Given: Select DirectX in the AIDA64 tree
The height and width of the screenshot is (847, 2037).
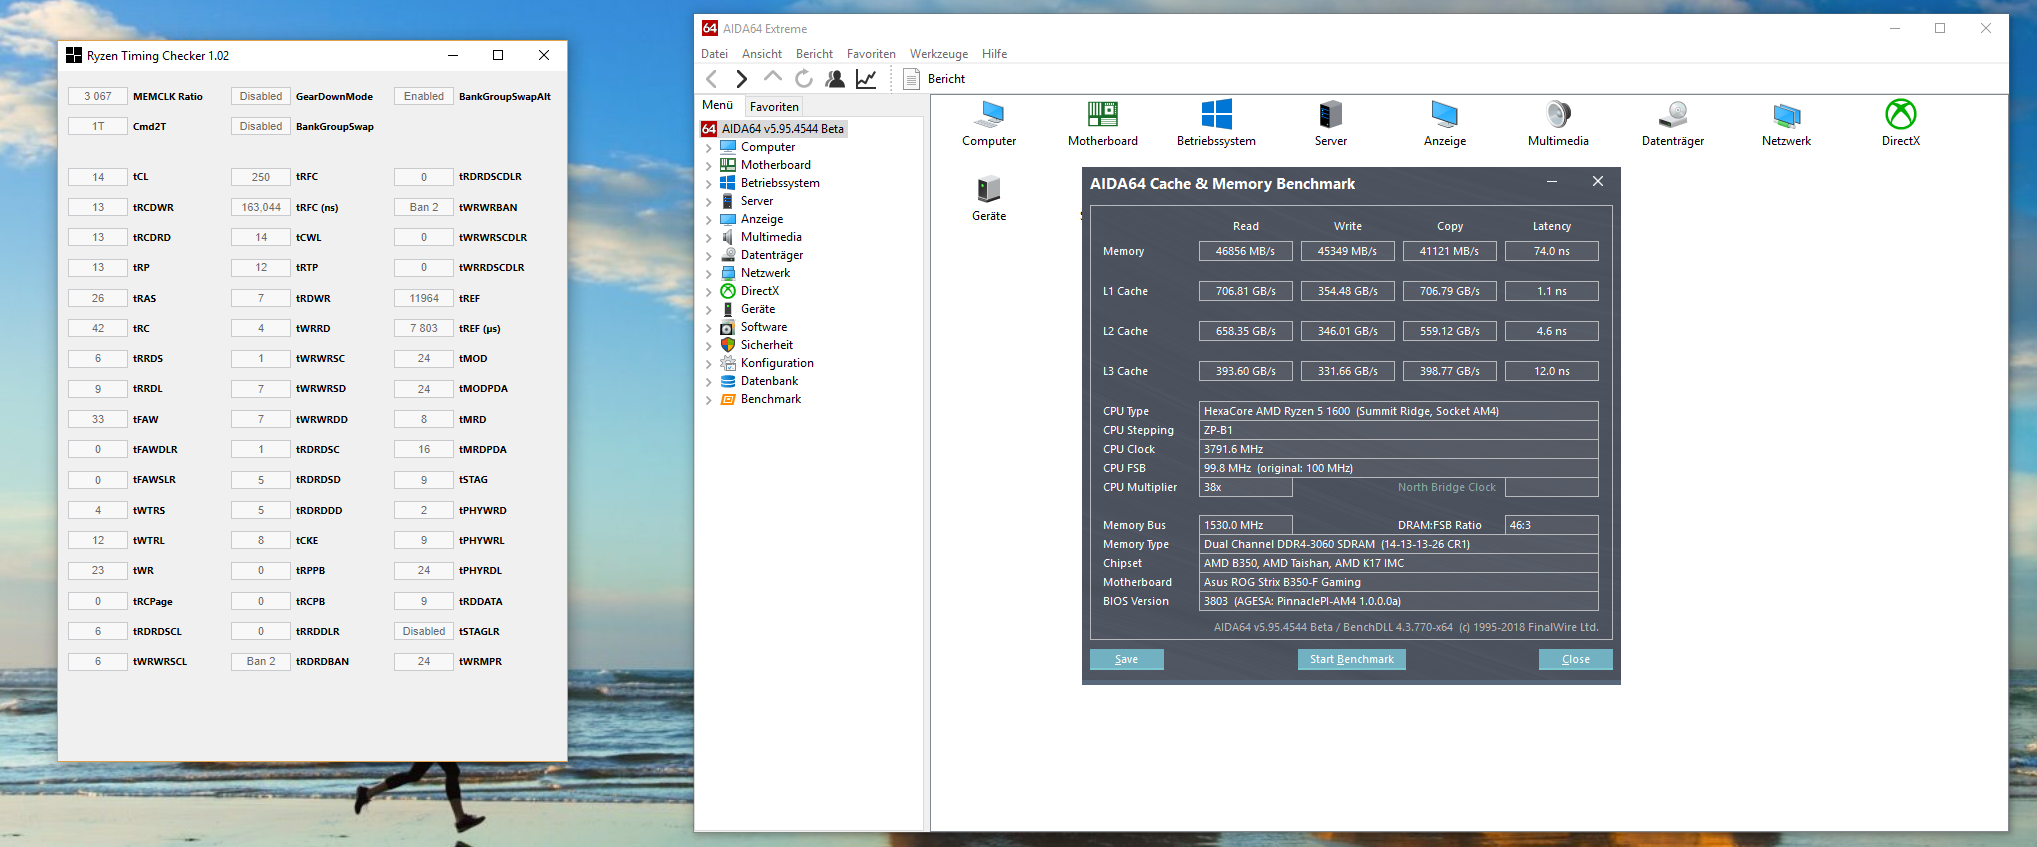Looking at the screenshot, I should point(760,291).
